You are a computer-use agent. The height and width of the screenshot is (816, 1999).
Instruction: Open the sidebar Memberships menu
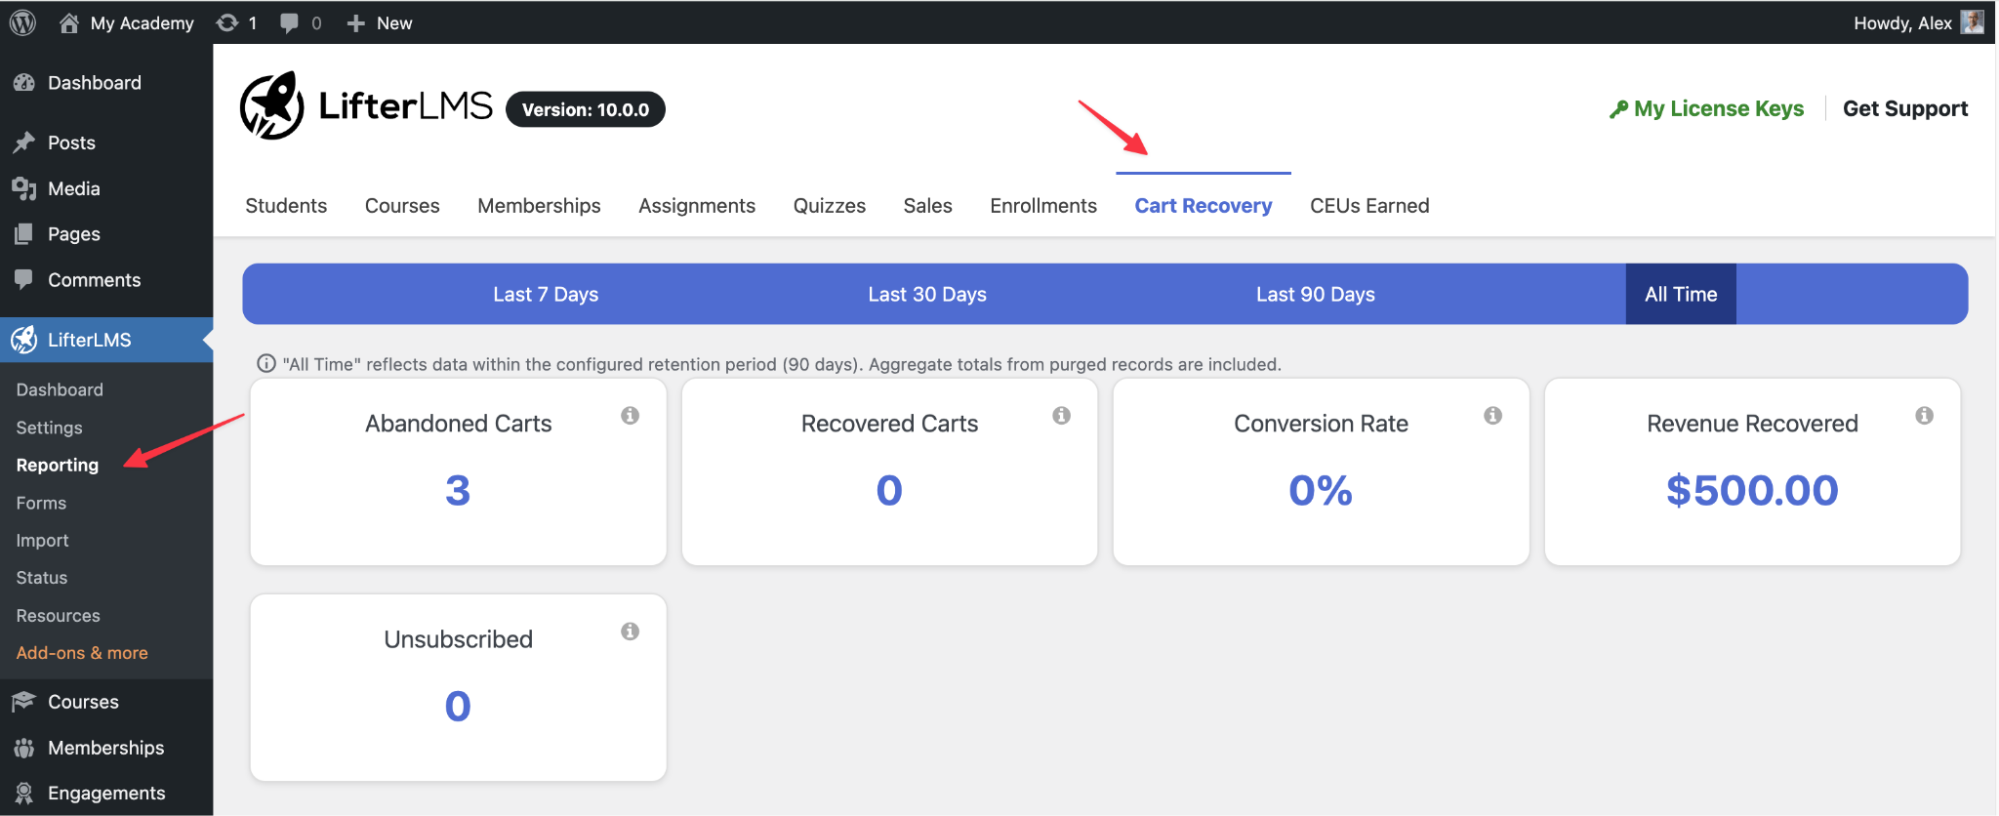click(x=106, y=748)
